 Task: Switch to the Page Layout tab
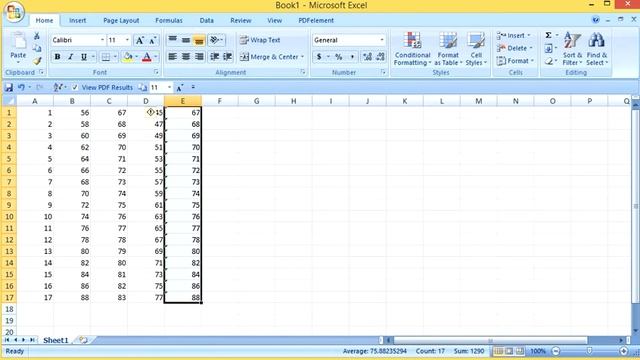121,20
